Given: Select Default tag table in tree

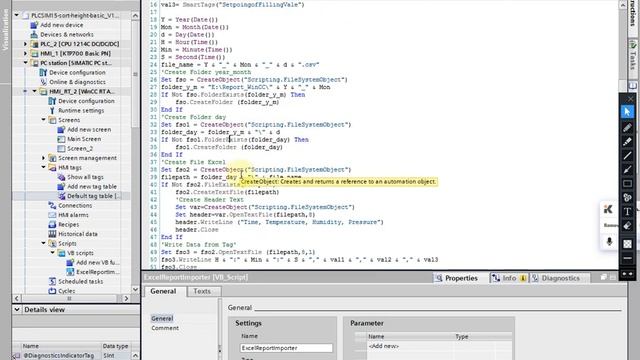Looking at the screenshot, I should (x=94, y=196).
